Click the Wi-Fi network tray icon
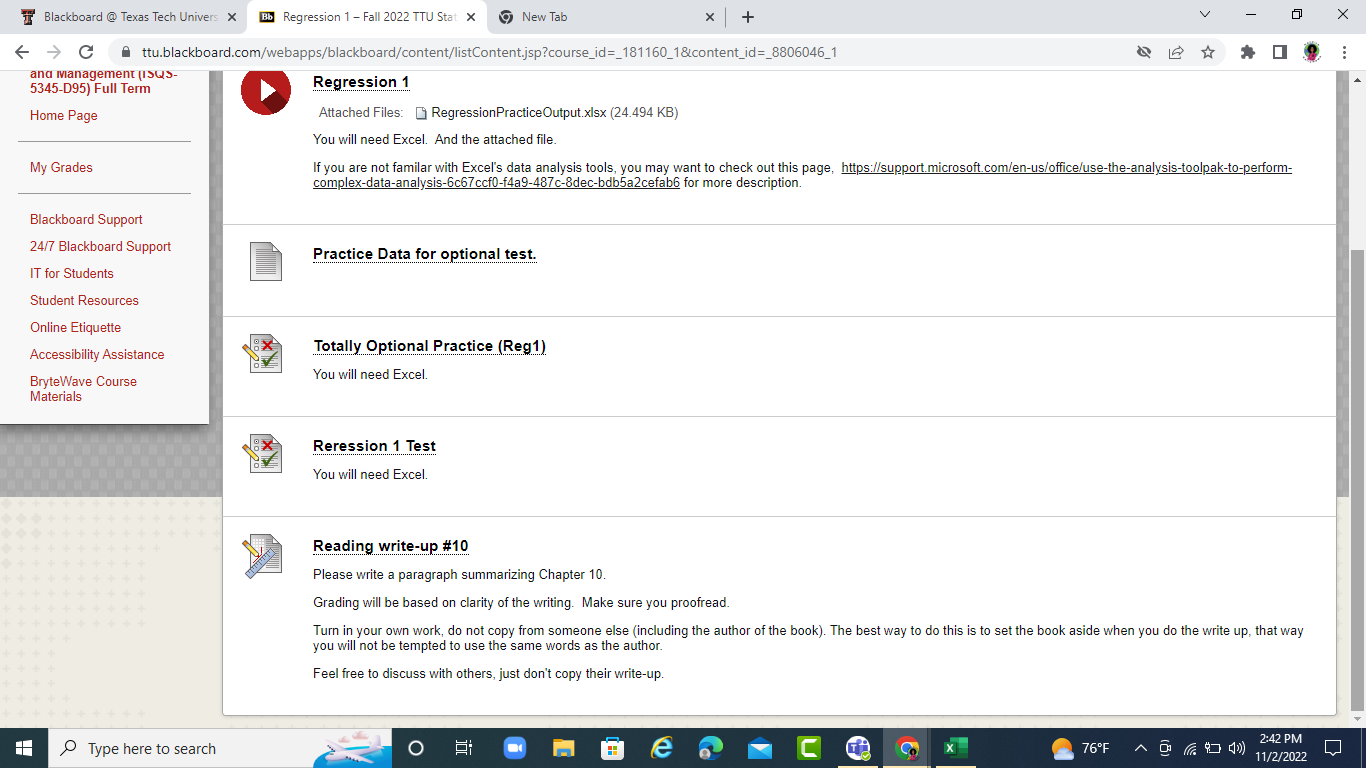Viewport: 1366px width, 768px height. pos(1190,748)
